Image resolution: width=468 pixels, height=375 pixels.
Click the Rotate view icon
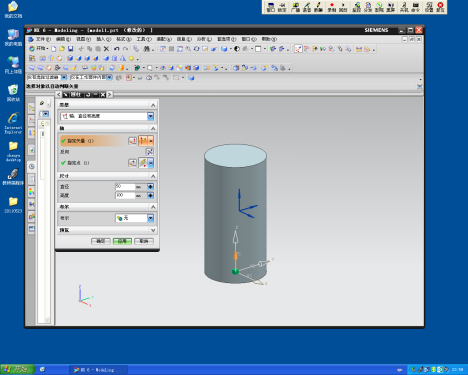[196, 49]
